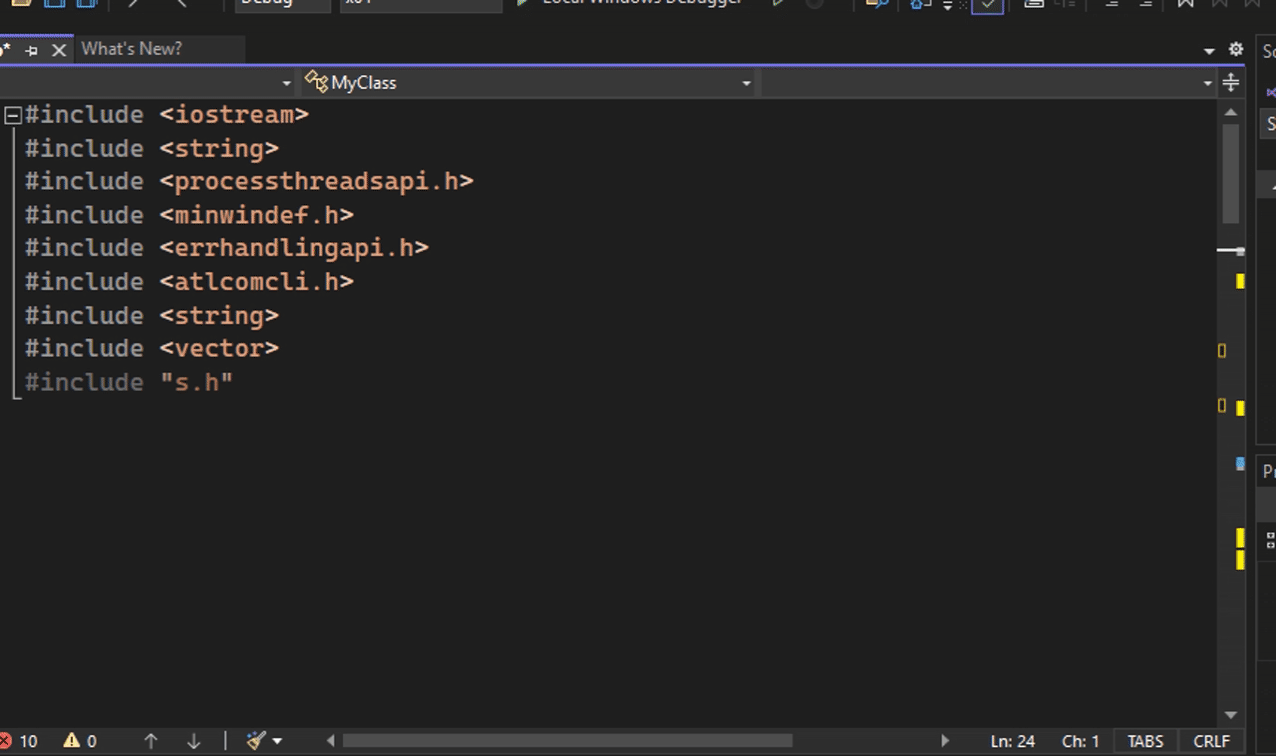The width and height of the screenshot is (1276, 756).
Task: Toggle the background code analysis checkmark
Action: (x=988, y=5)
